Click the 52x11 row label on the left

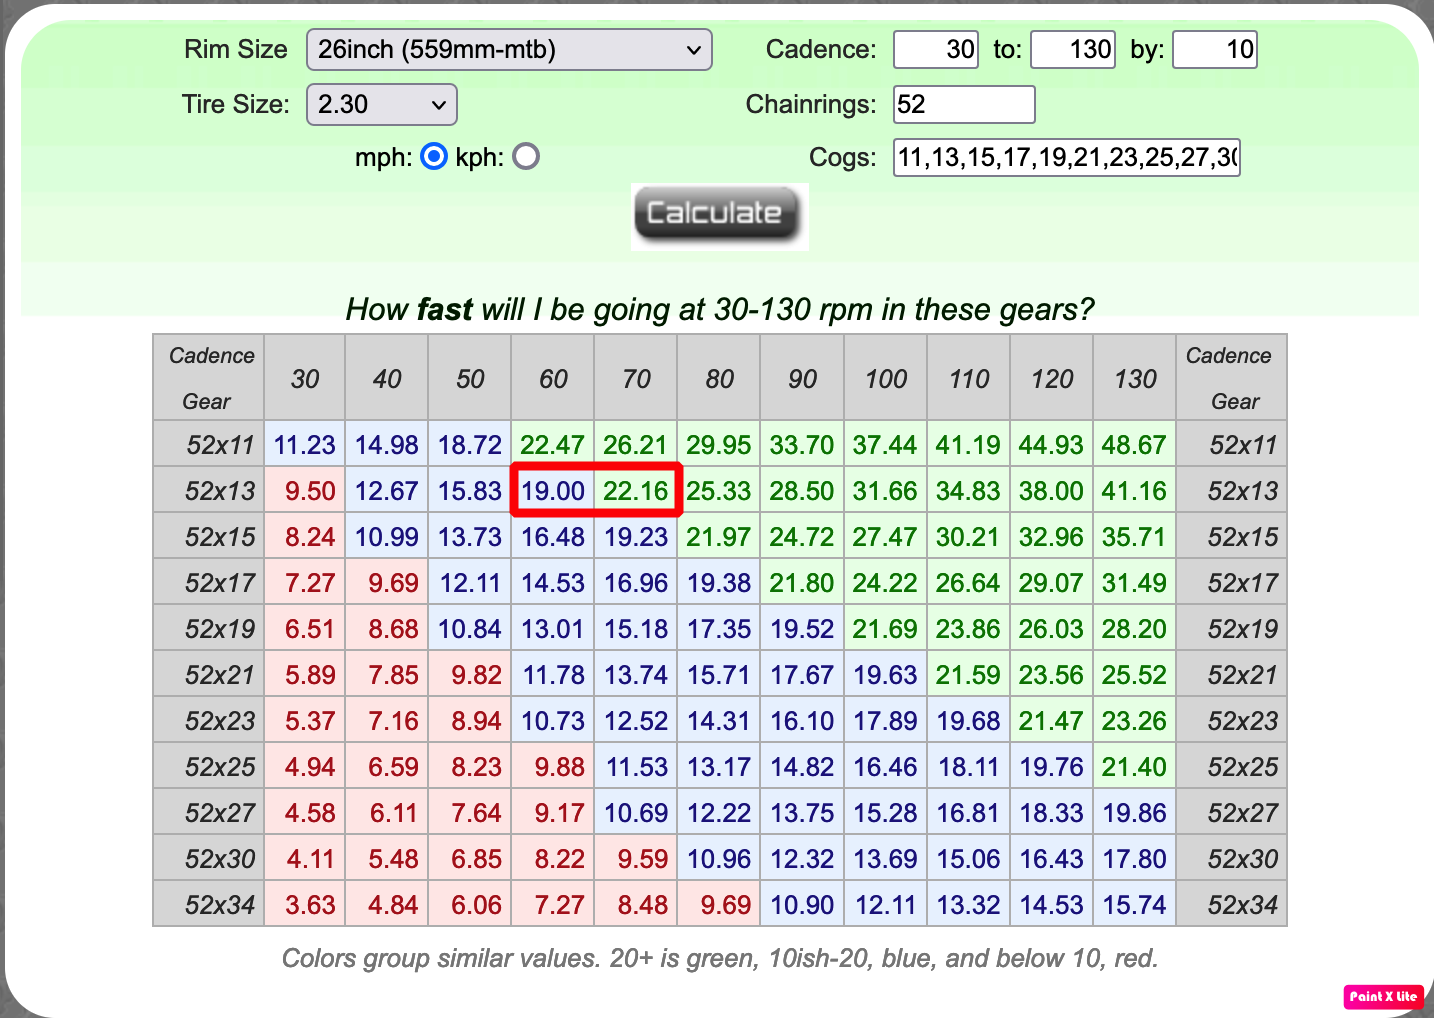(x=208, y=443)
